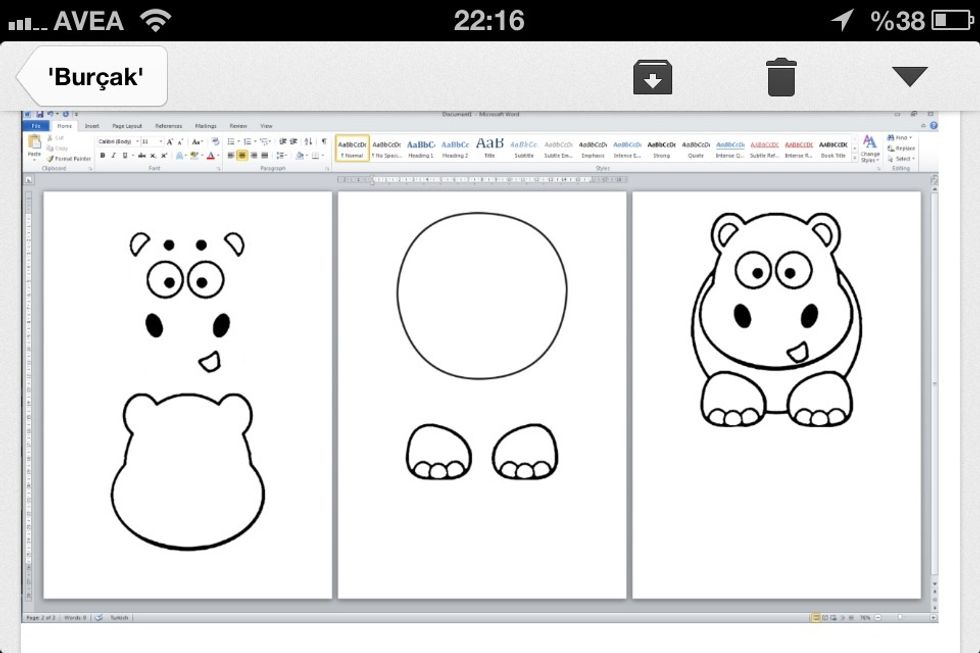The width and height of the screenshot is (980, 653).
Task: Click the complete hippo drawing on third page
Action: 775,318
